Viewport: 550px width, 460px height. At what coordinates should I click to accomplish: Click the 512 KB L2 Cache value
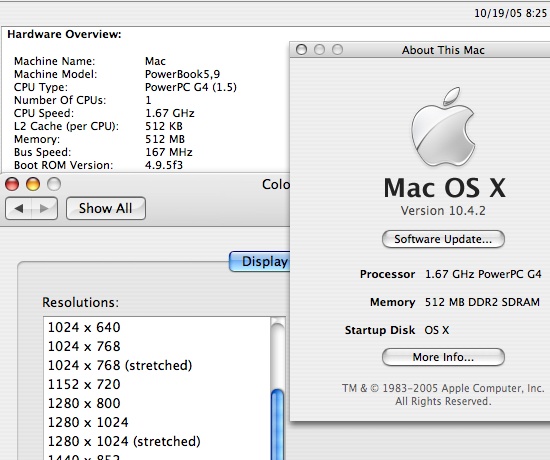pos(164,126)
